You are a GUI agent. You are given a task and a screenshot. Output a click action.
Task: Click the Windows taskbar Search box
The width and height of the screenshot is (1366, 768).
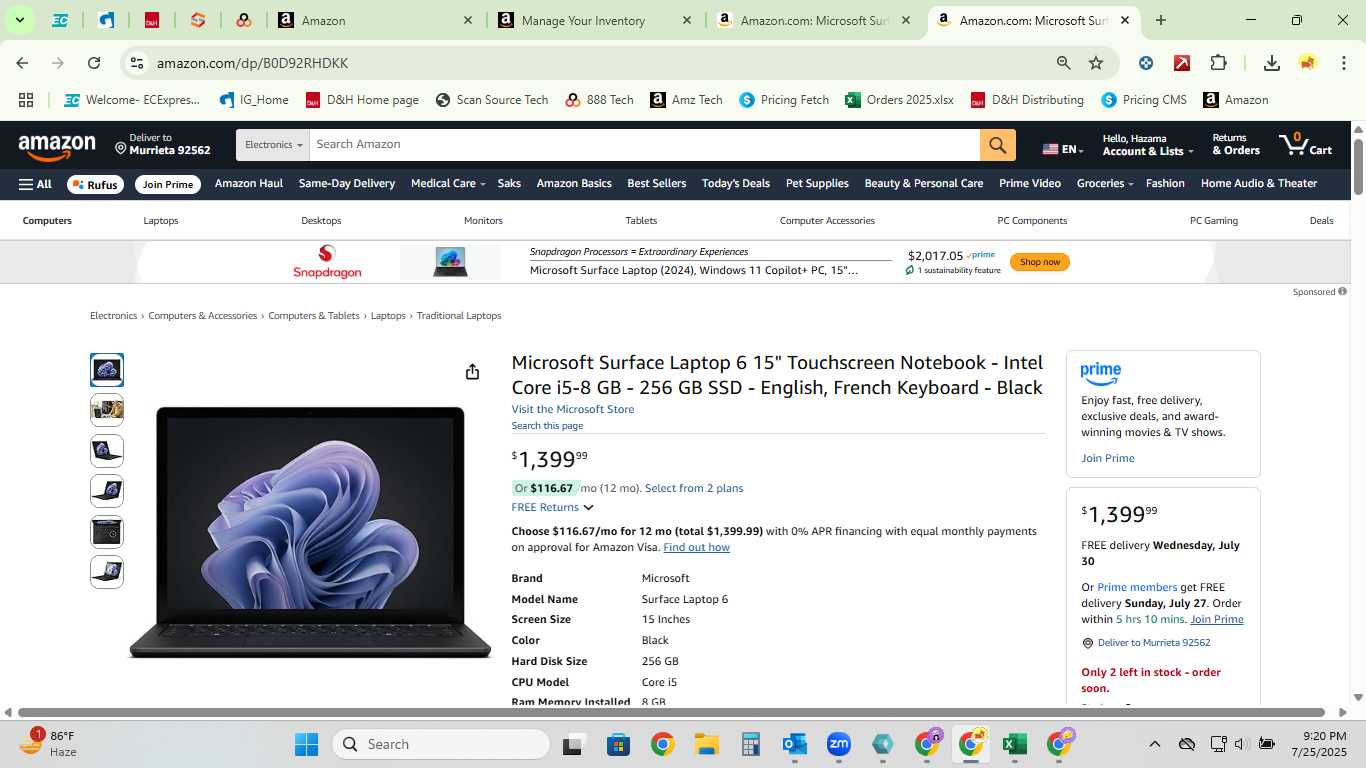[441, 744]
